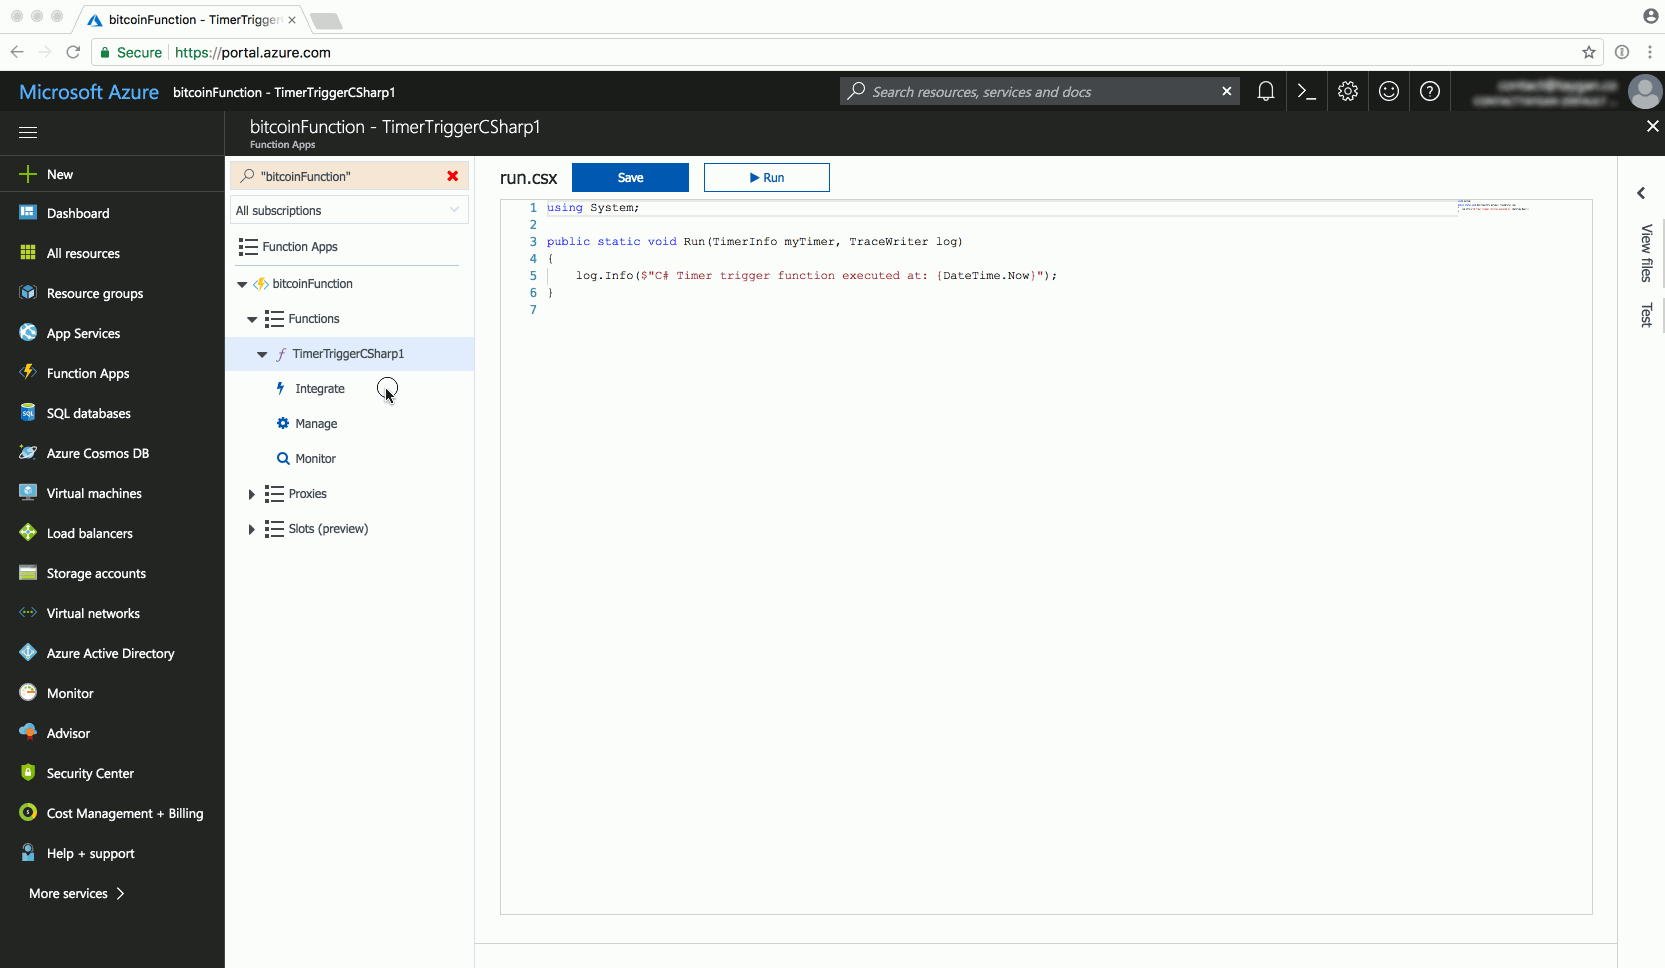This screenshot has width=1665, height=968.
Task: Click the SQL databases icon
Action: coord(28,413)
